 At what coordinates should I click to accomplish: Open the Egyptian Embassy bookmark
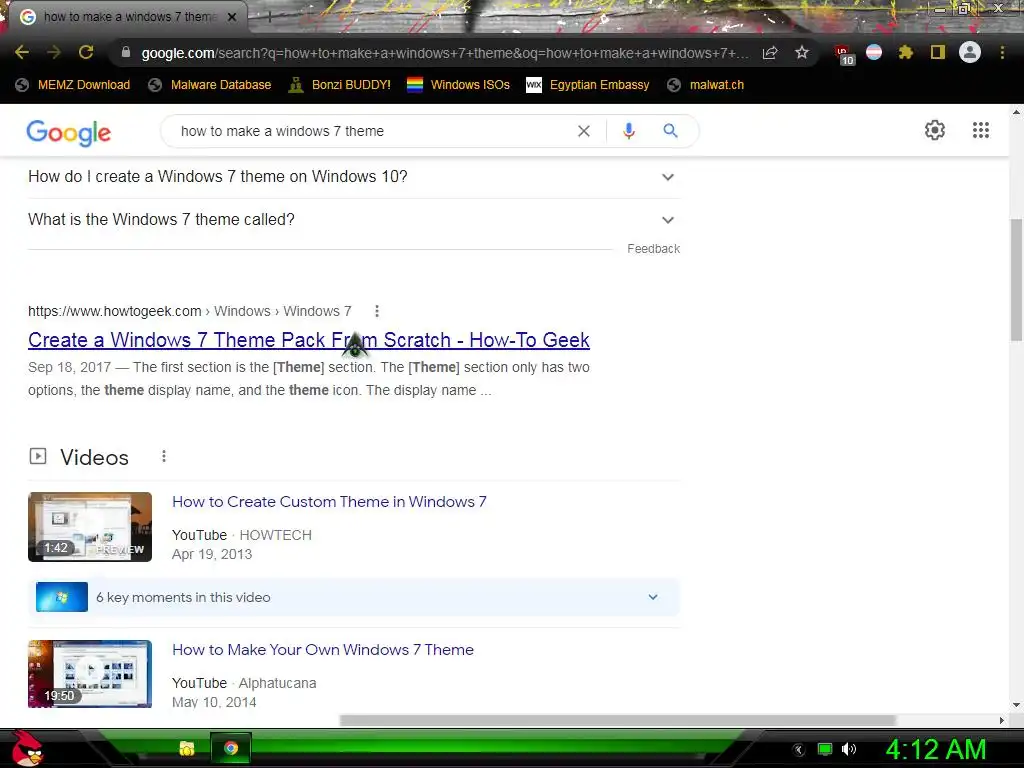588,85
